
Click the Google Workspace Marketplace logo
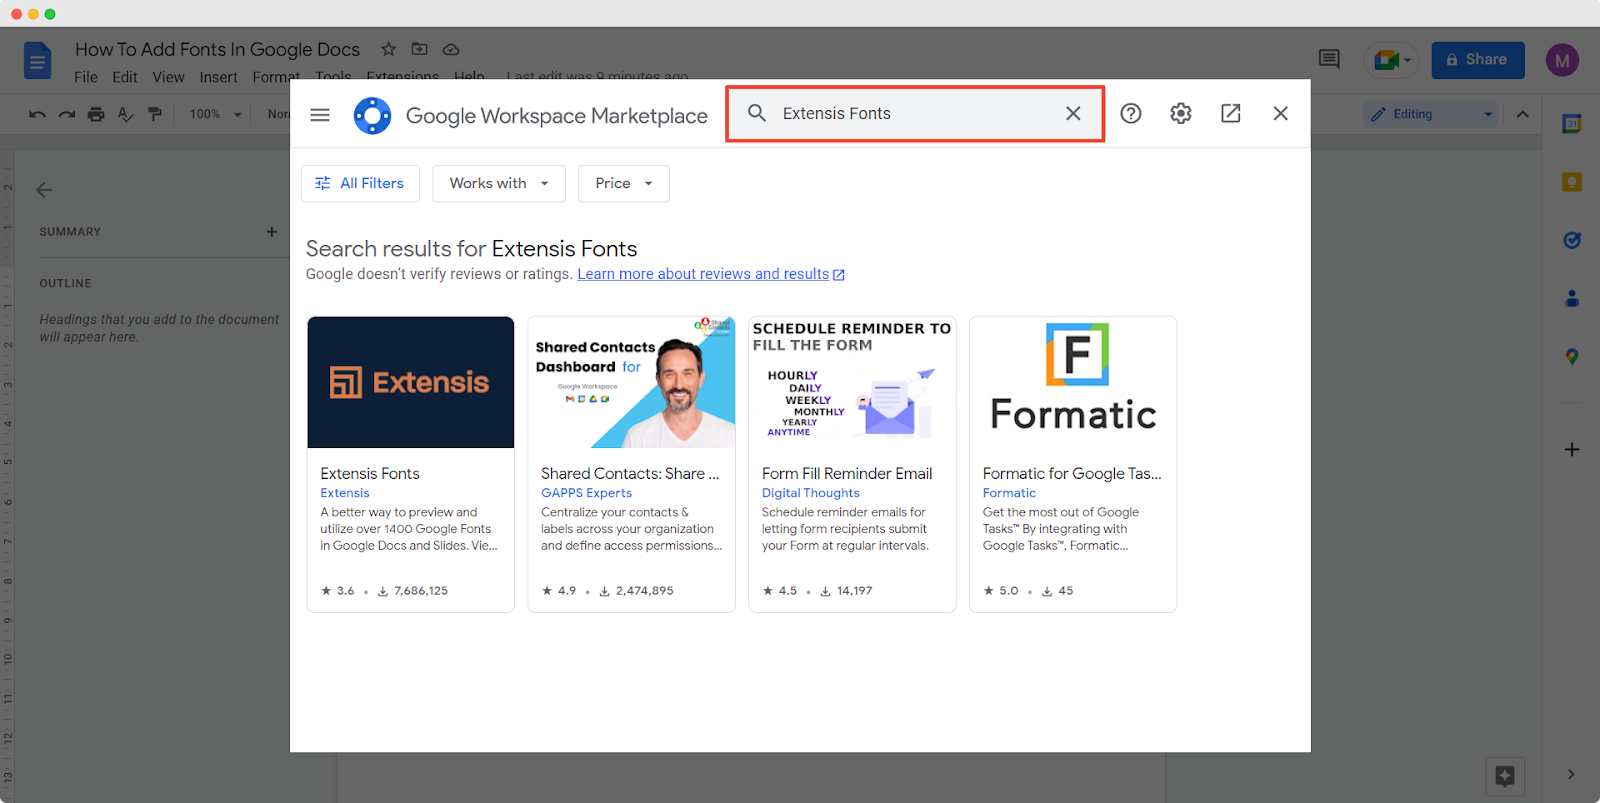(372, 115)
